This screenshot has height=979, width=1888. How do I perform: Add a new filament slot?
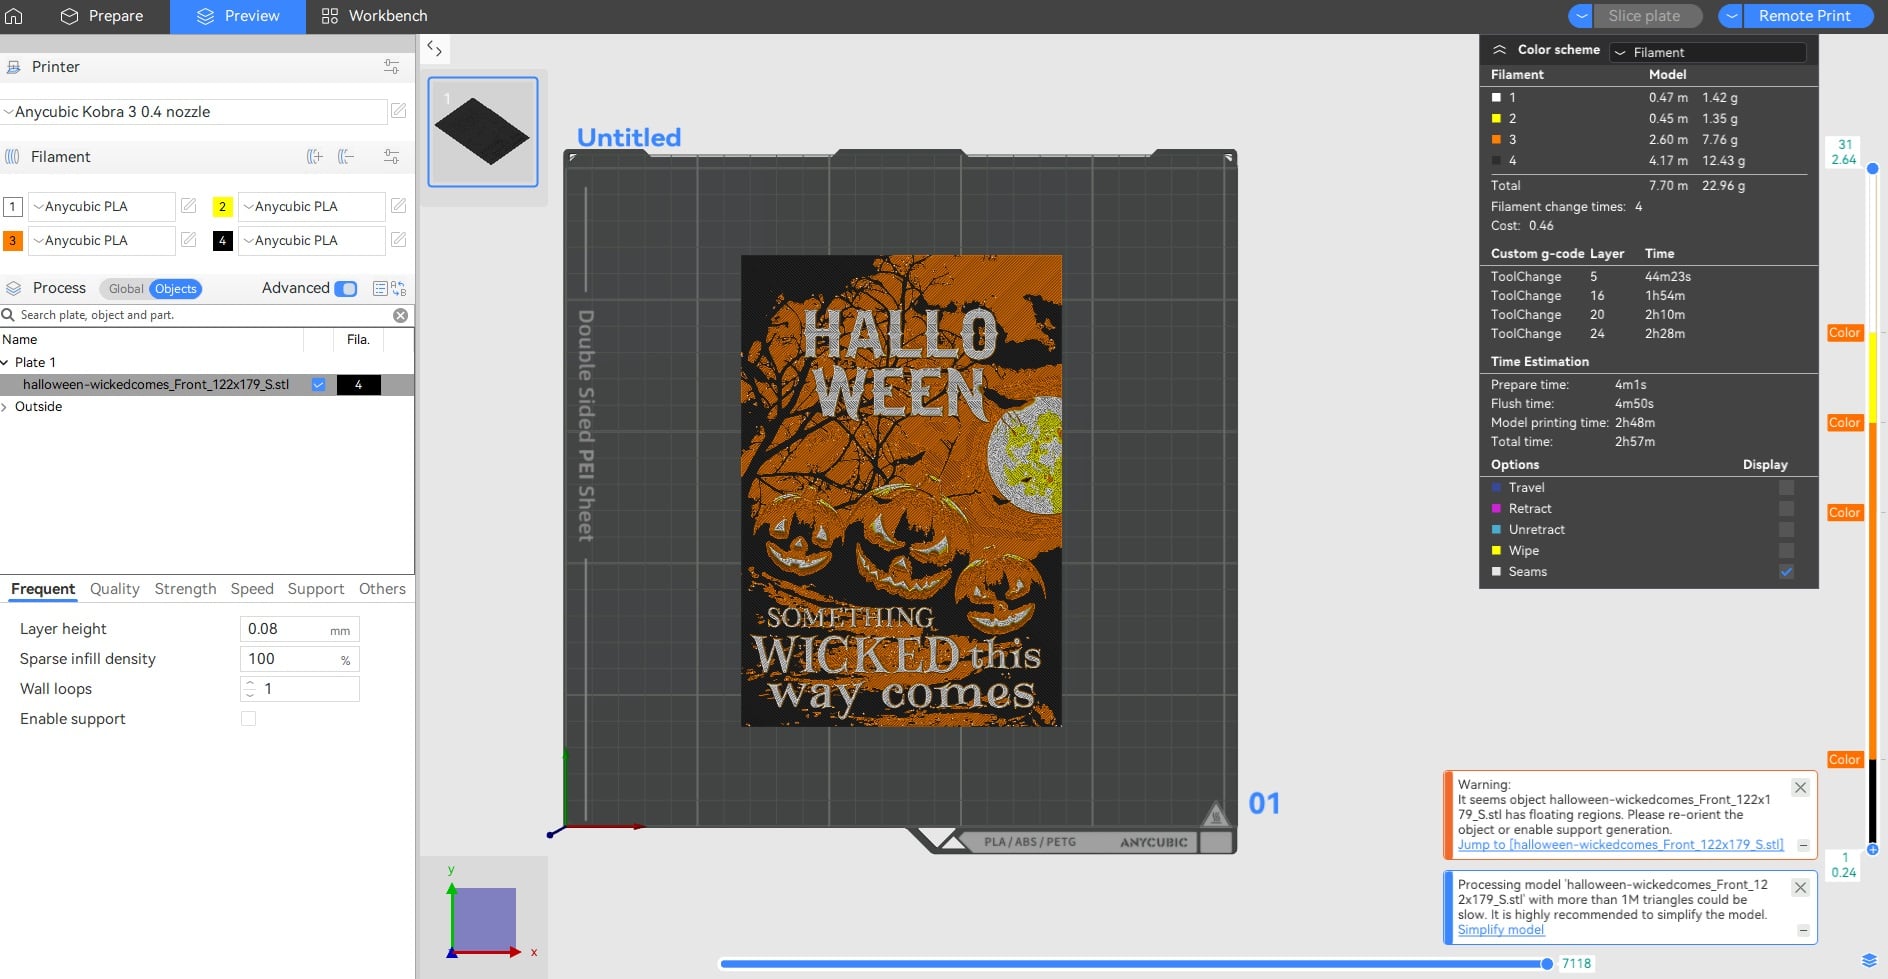tap(314, 156)
